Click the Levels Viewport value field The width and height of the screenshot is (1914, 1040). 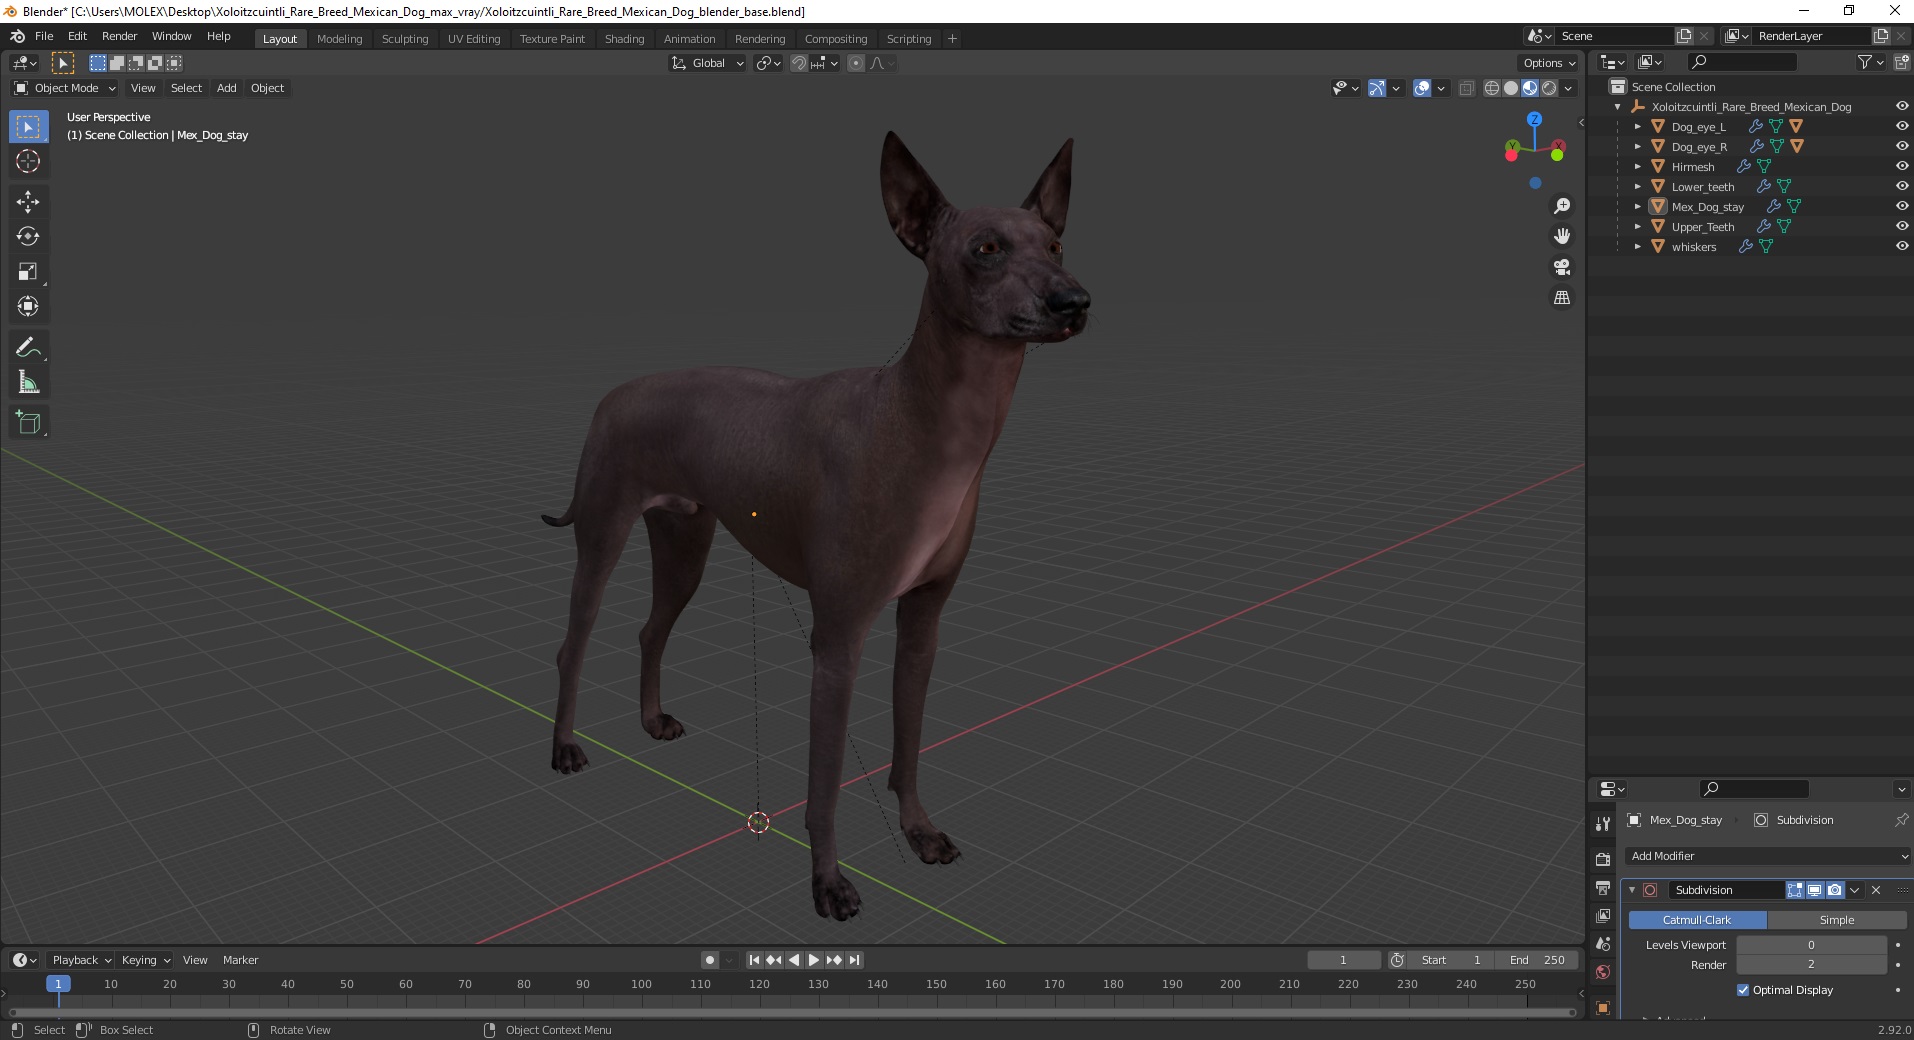tap(1811, 945)
